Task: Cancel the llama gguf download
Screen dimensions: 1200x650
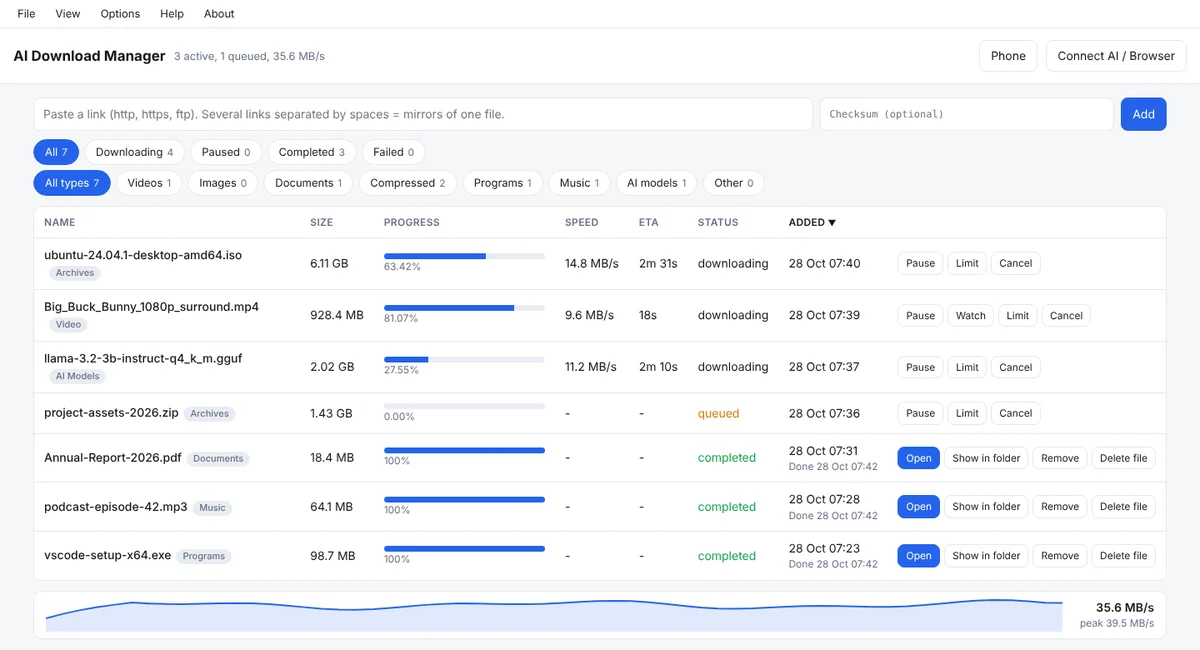Action: (1015, 367)
